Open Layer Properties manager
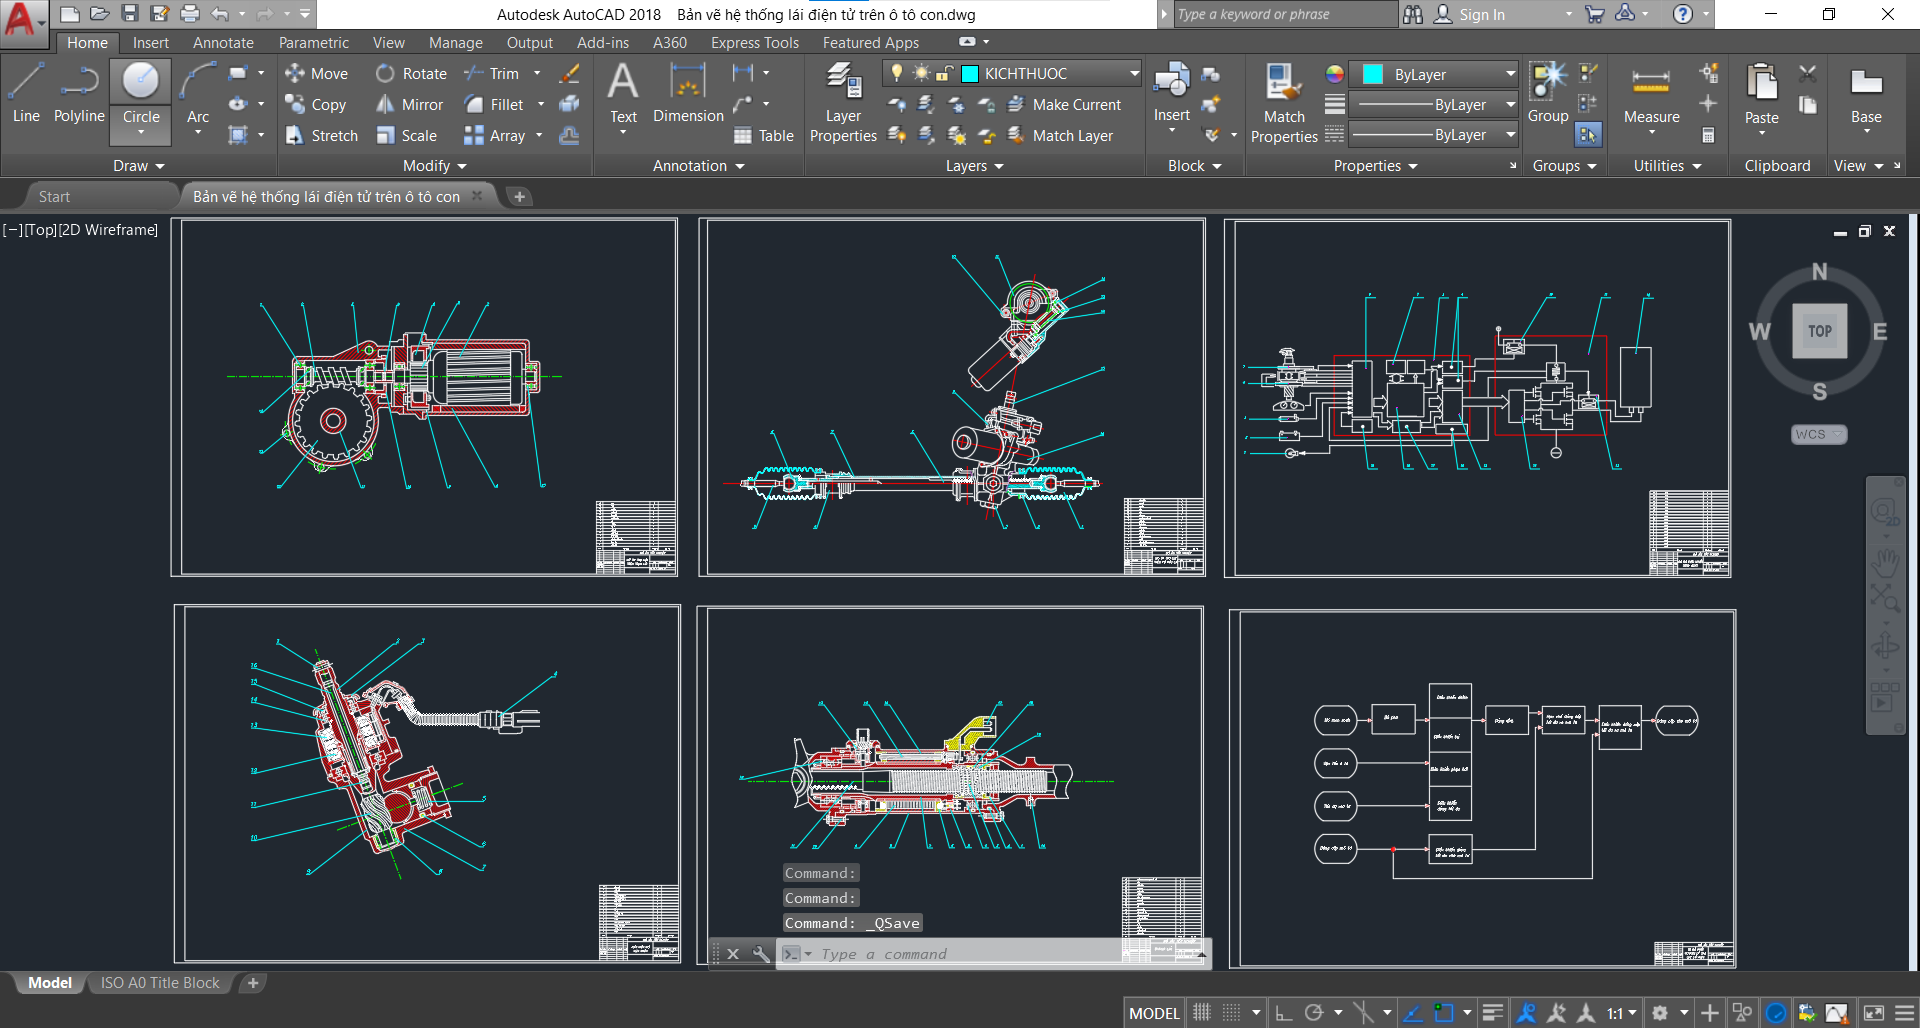 pyautogui.click(x=843, y=101)
